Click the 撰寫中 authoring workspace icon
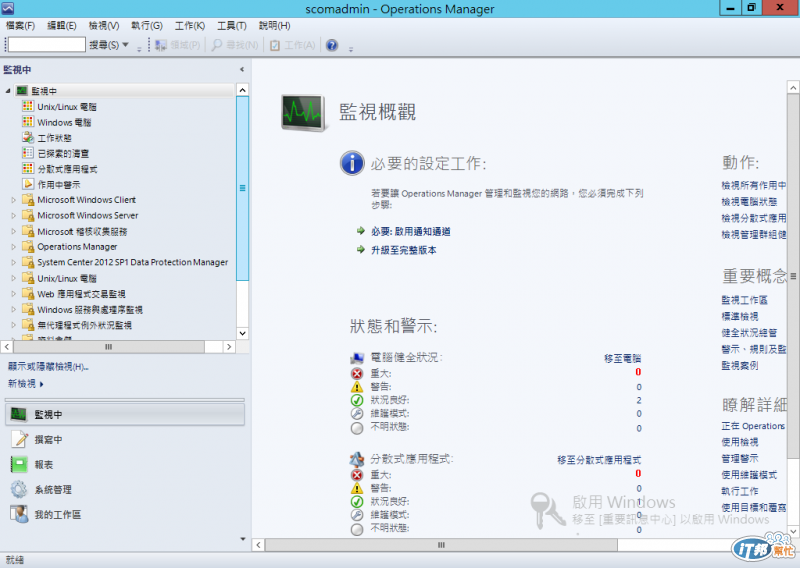 [19, 439]
